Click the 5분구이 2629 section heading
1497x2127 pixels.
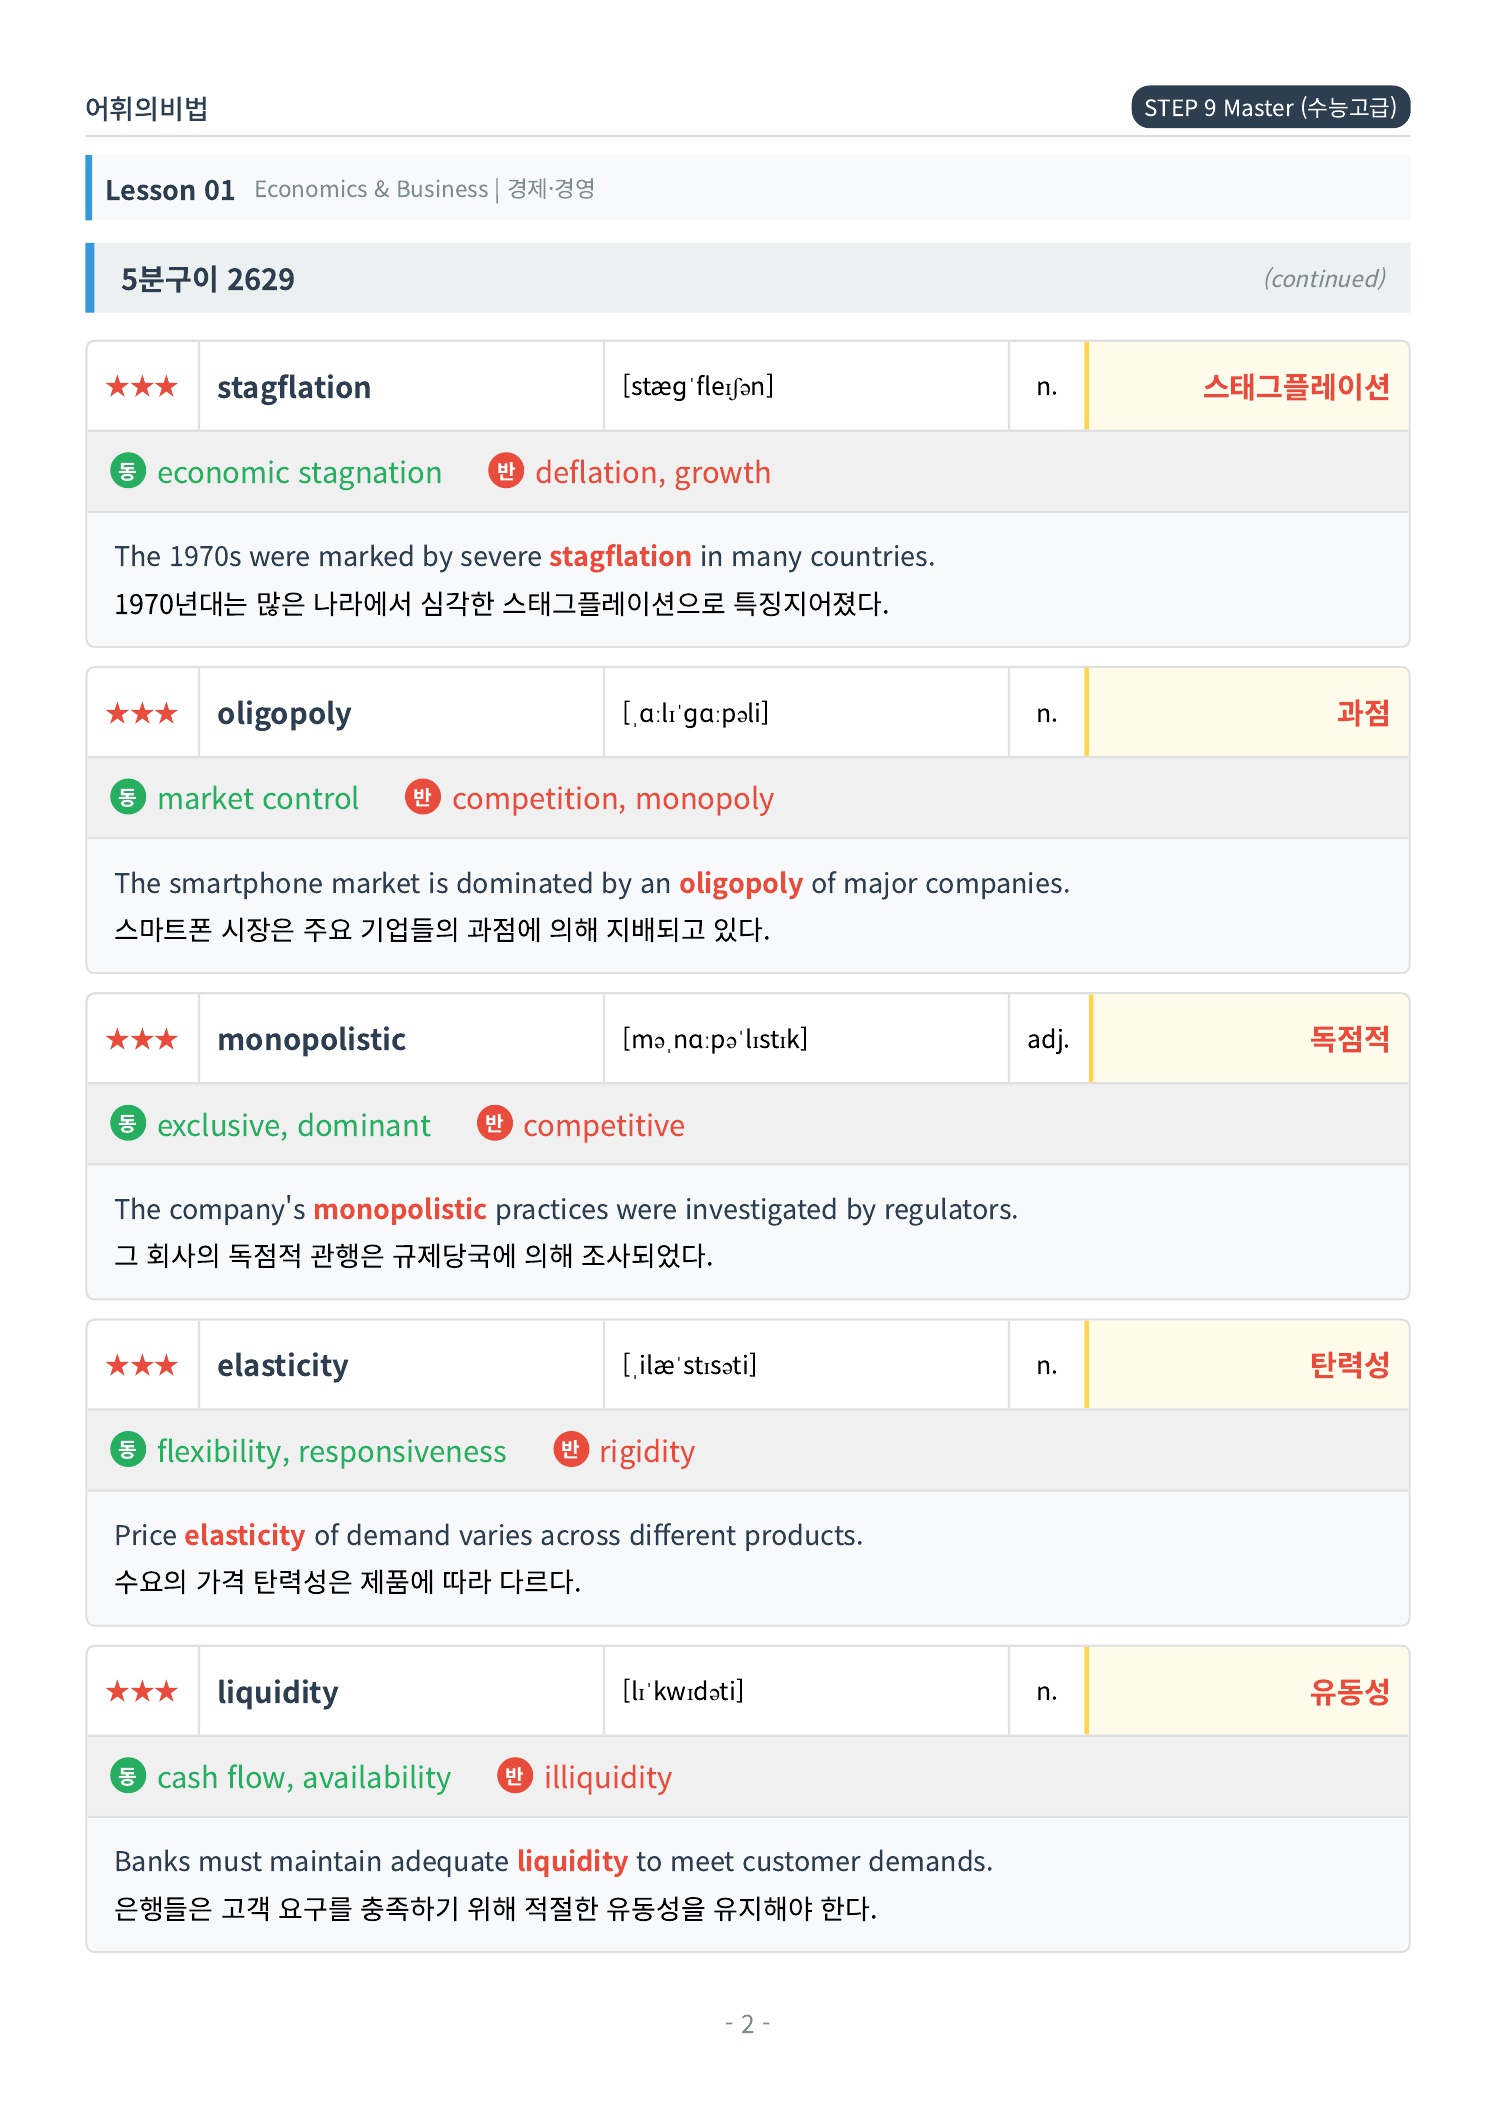[x=208, y=279]
